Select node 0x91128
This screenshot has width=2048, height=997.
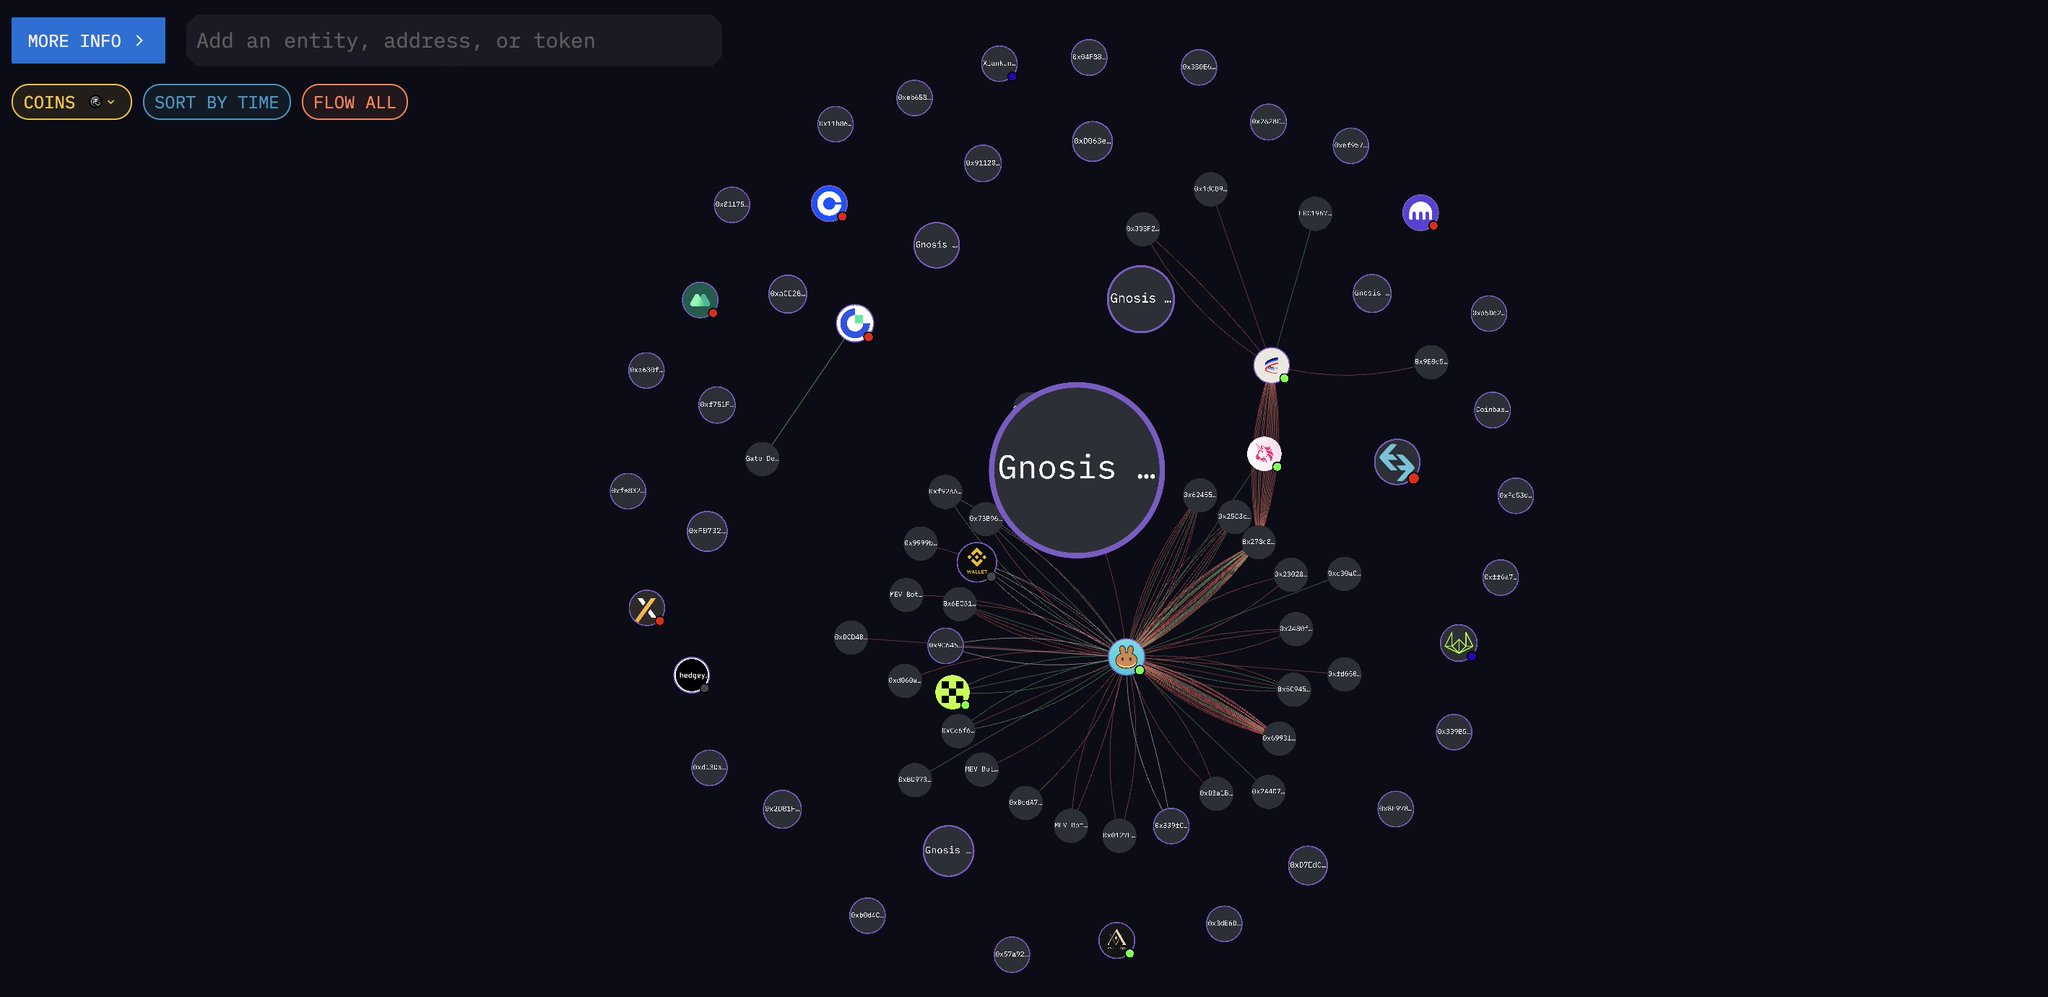983,163
